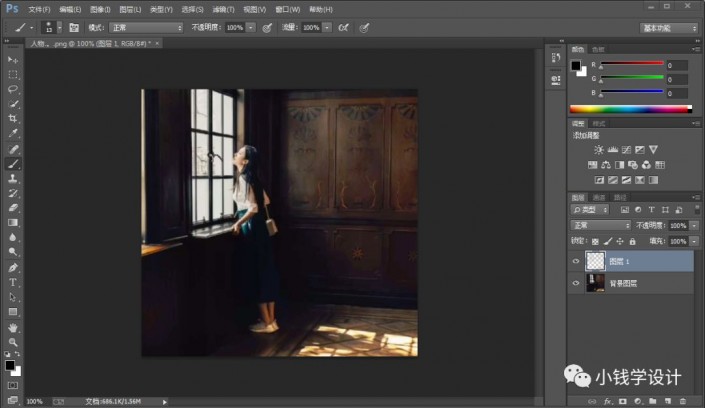This screenshot has width=705, height=408.
Task: Hide the 背景图层 layer visibility
Action: pyautogui.click(x=578, y=283)
